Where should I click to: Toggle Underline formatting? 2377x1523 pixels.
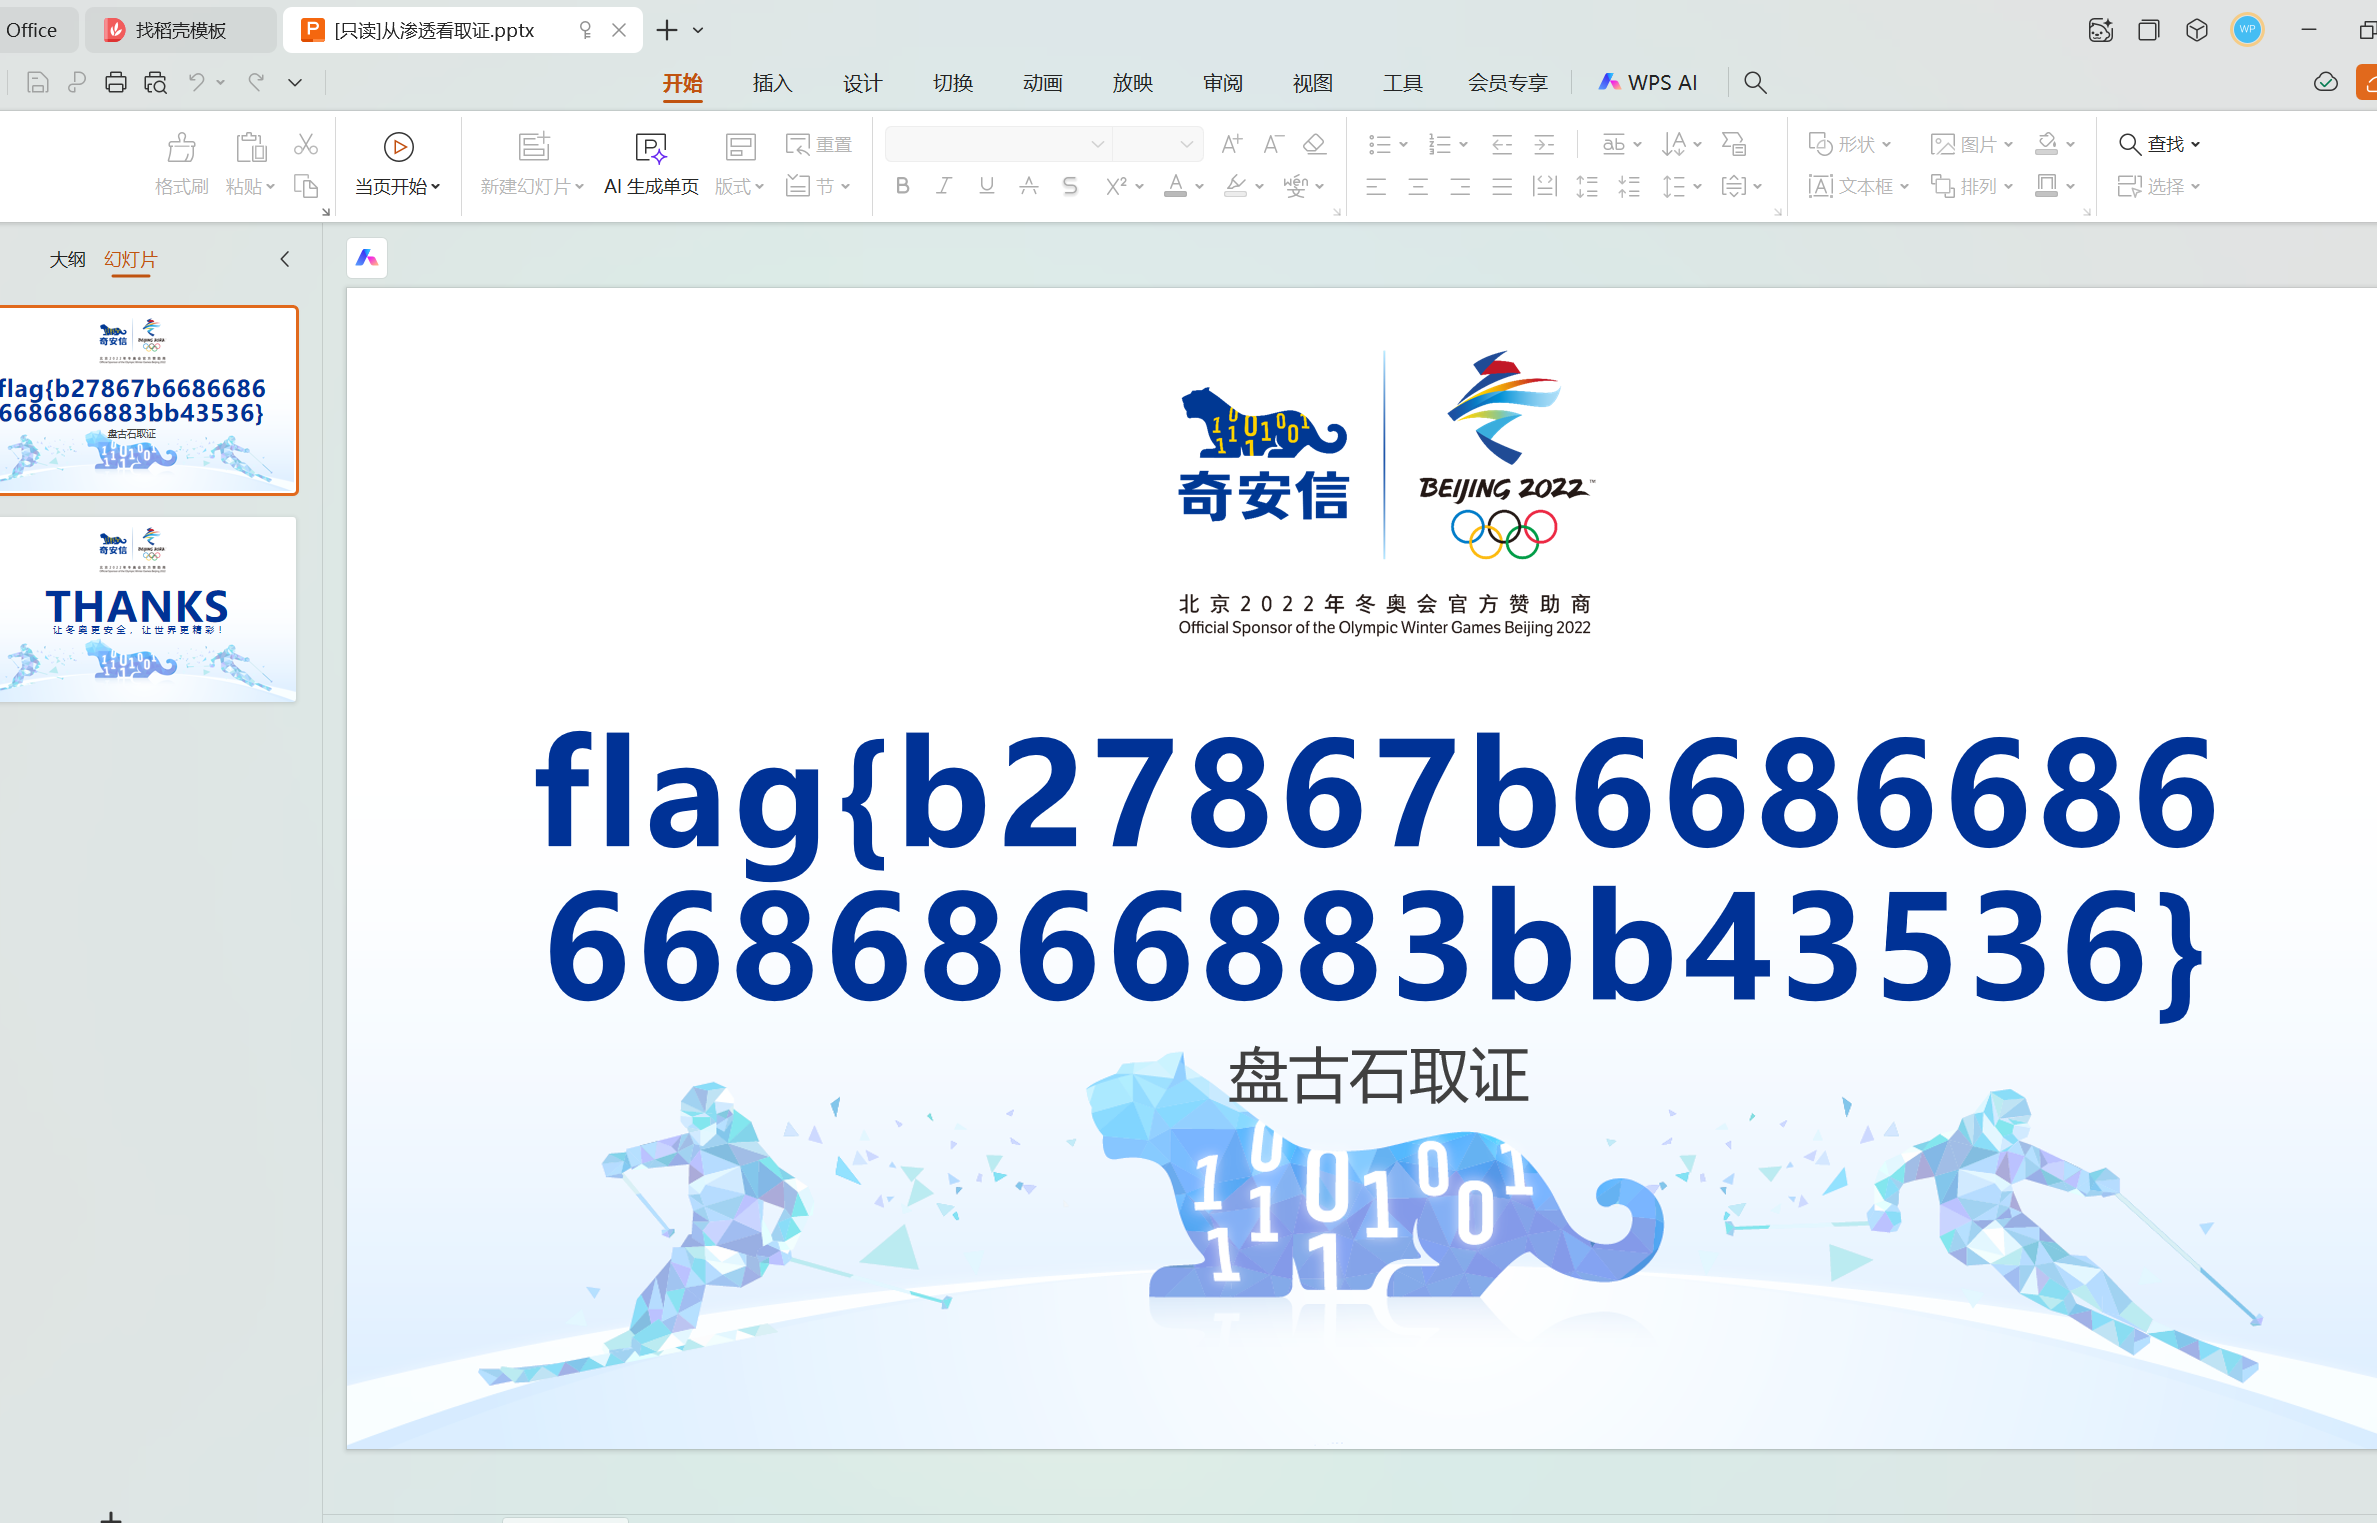(x=987, y=186)
